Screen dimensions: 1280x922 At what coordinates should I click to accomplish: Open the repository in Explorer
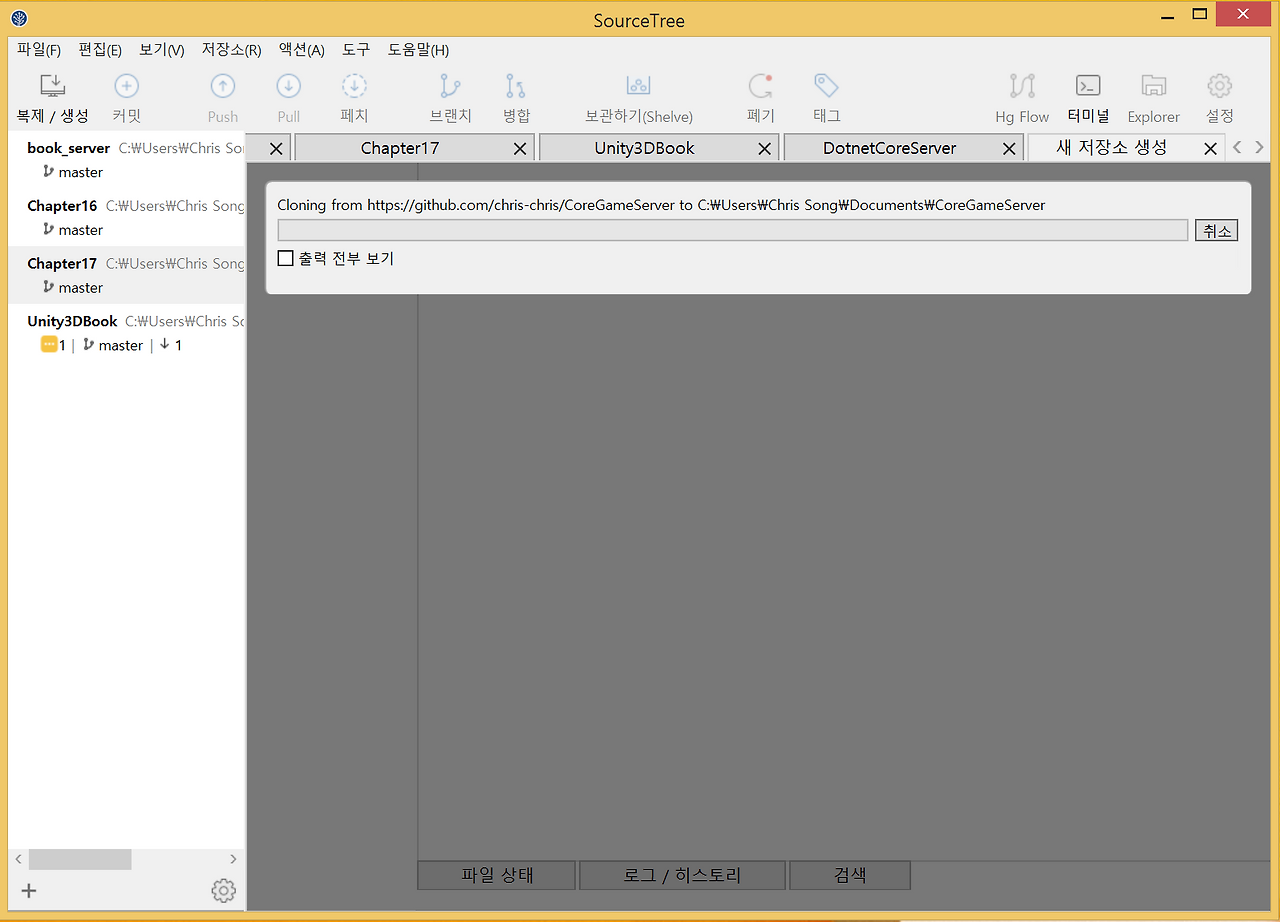coord(1154,99)
